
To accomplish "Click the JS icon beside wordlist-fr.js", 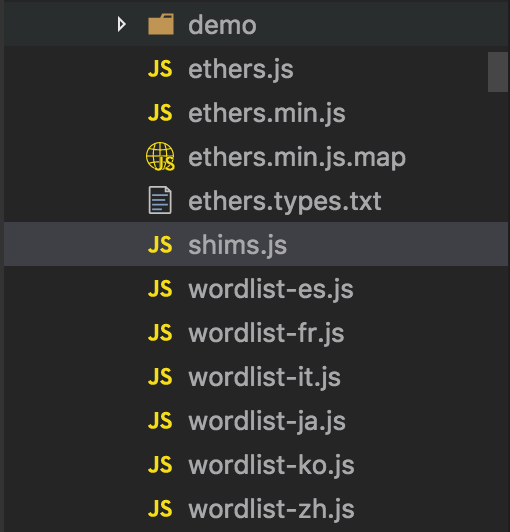I will point(160,332).
